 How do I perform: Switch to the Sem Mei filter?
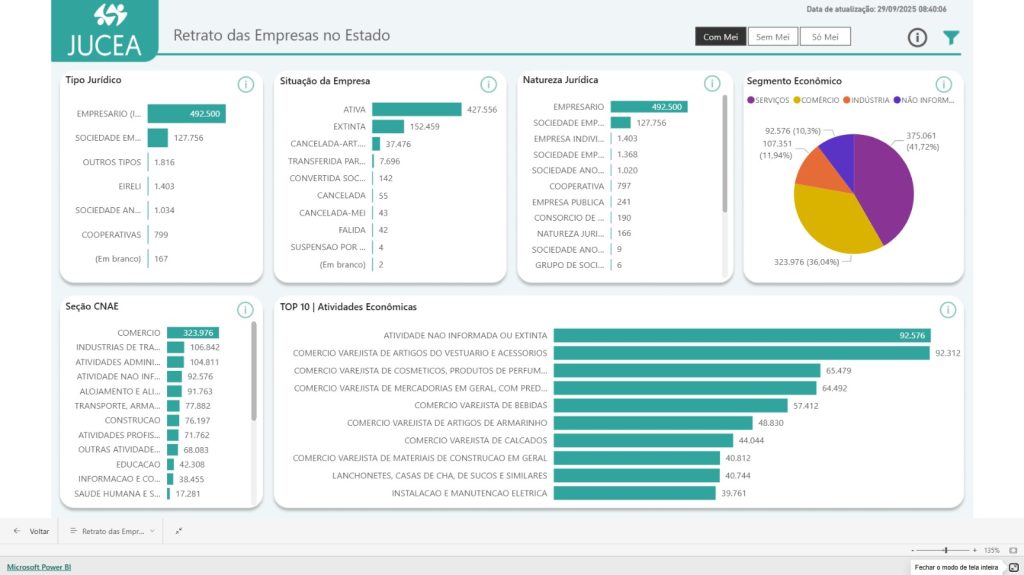(x=772, y=37)
